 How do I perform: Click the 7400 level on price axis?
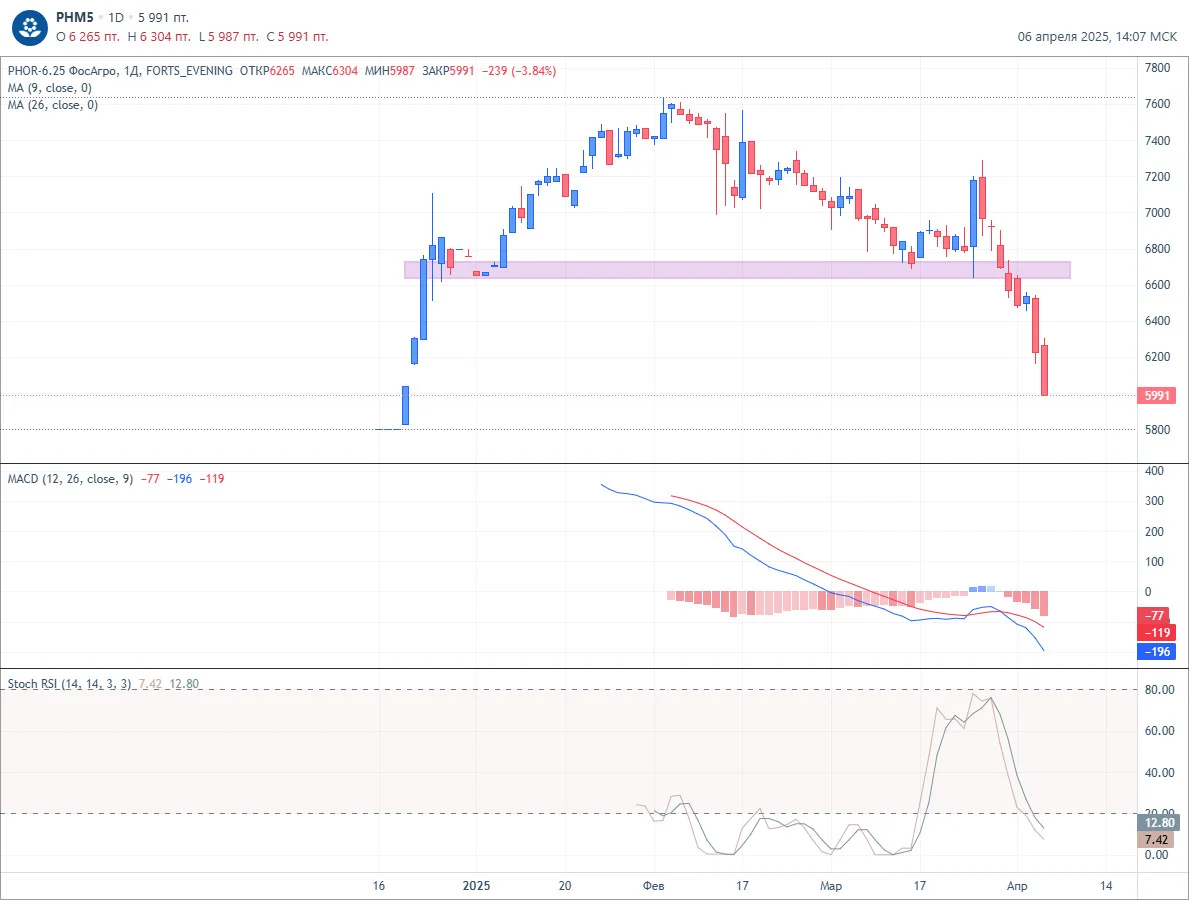tap(1157, 140)
